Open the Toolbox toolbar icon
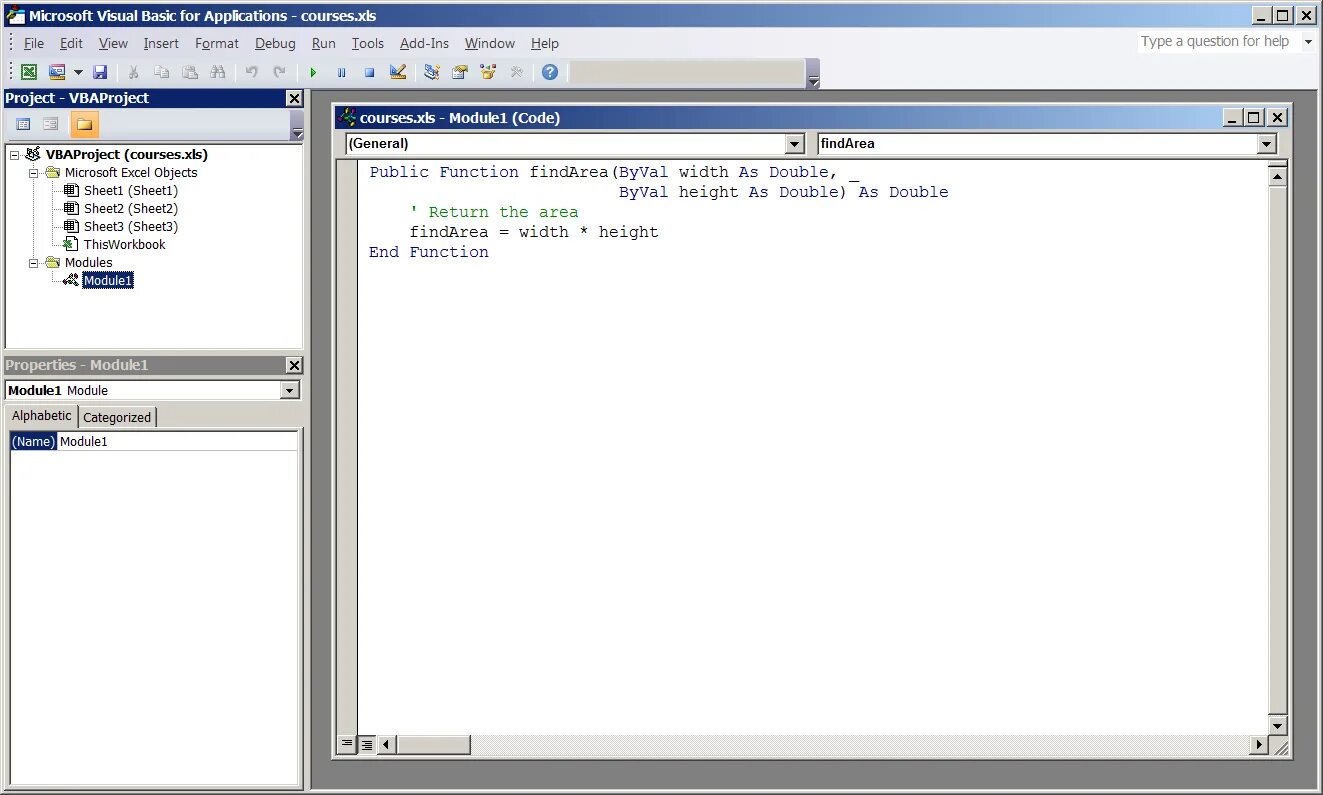The width and height of the screenshot is (1323, 795). tap(516, 72)
